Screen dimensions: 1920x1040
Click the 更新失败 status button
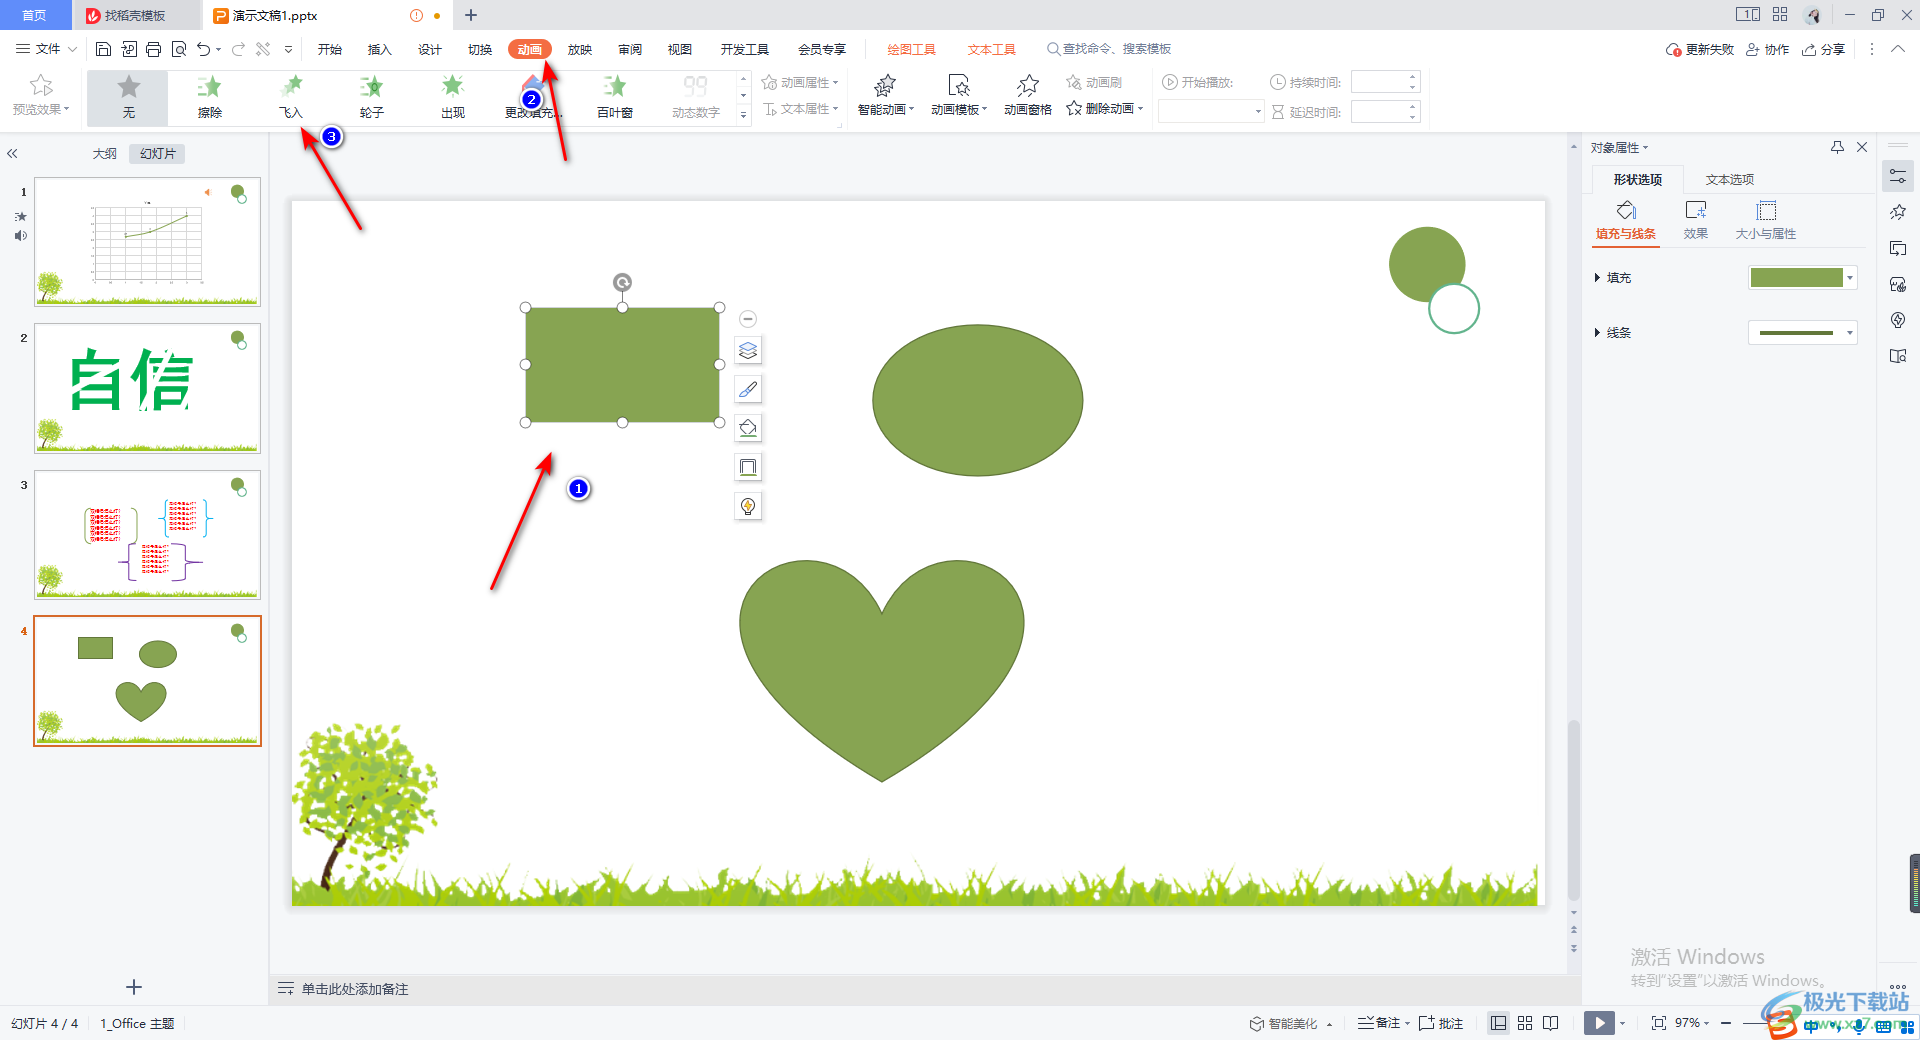1700,49
